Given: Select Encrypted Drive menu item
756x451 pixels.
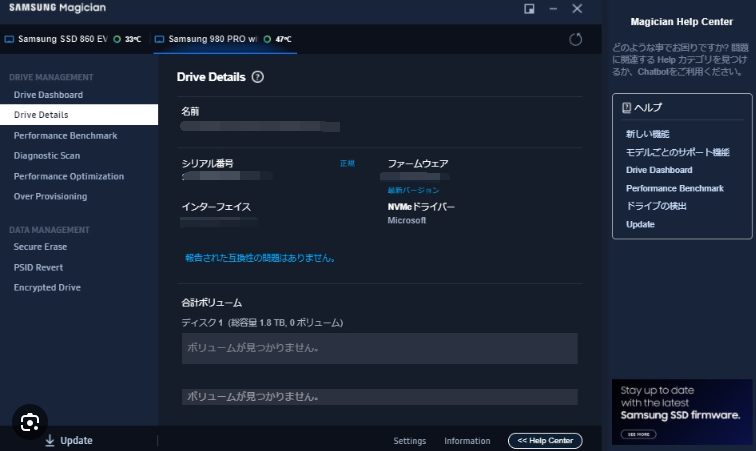Looking at the screenshot, I should click(x=46, y=288).
